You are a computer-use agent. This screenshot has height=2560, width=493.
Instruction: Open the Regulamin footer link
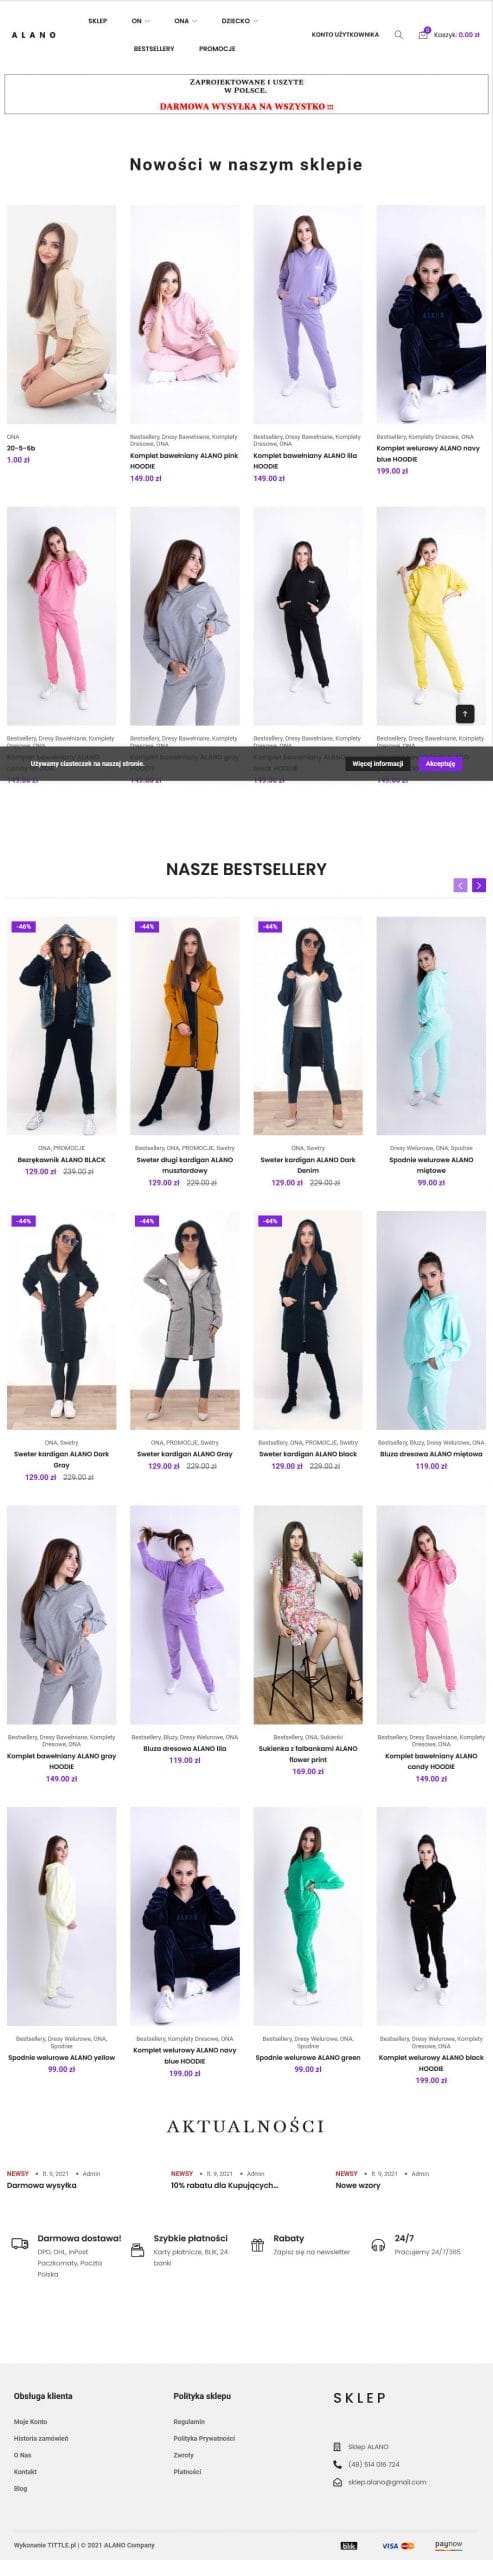(x=189, y=2422)
